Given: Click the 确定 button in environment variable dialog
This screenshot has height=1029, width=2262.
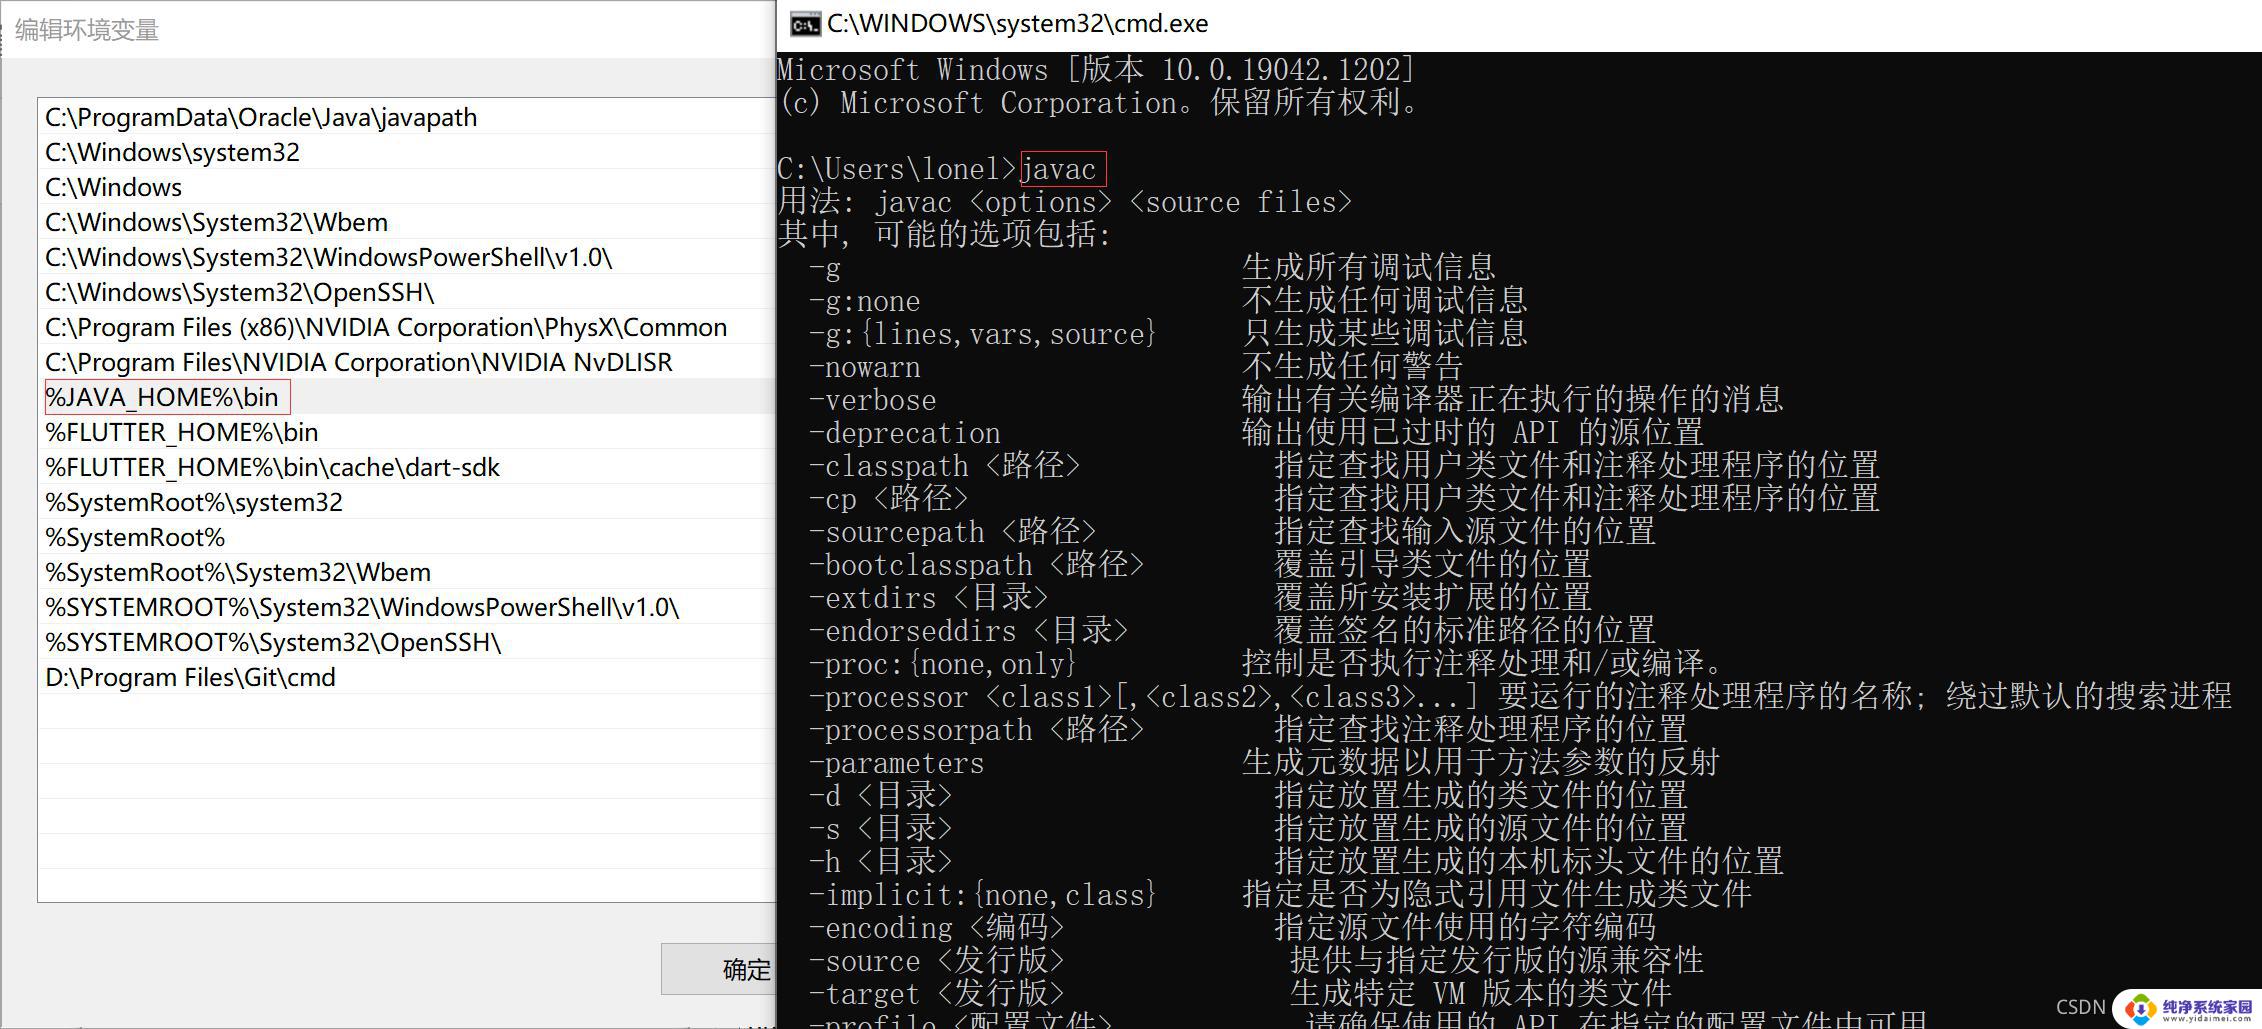Looking at the screenshot, I should point(718,968).
